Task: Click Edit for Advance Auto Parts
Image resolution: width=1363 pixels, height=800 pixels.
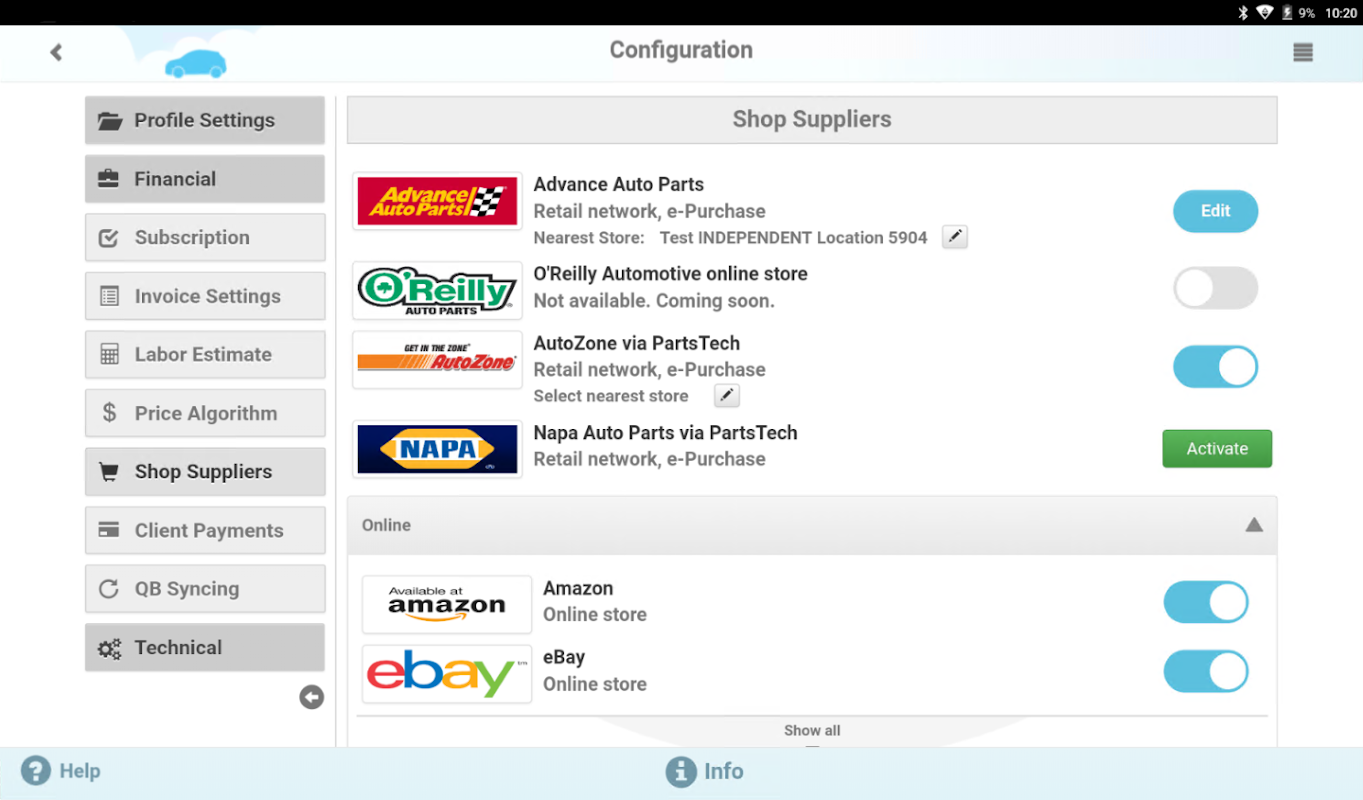Action: click(1215, 211)
